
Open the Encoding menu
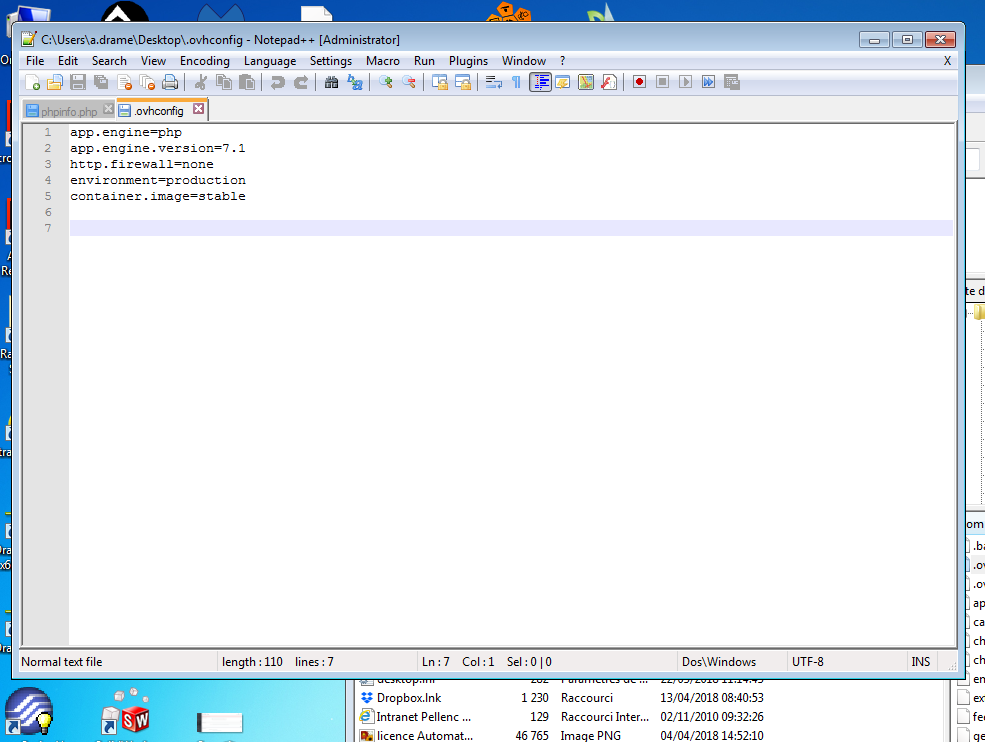(x=204, y=61)
